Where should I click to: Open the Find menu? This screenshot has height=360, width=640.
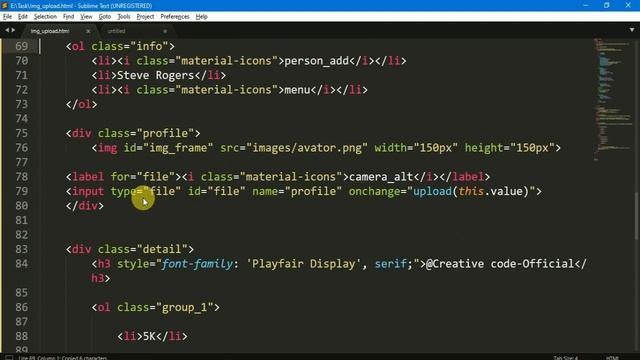pyautogui.click(x=68, y=17)
